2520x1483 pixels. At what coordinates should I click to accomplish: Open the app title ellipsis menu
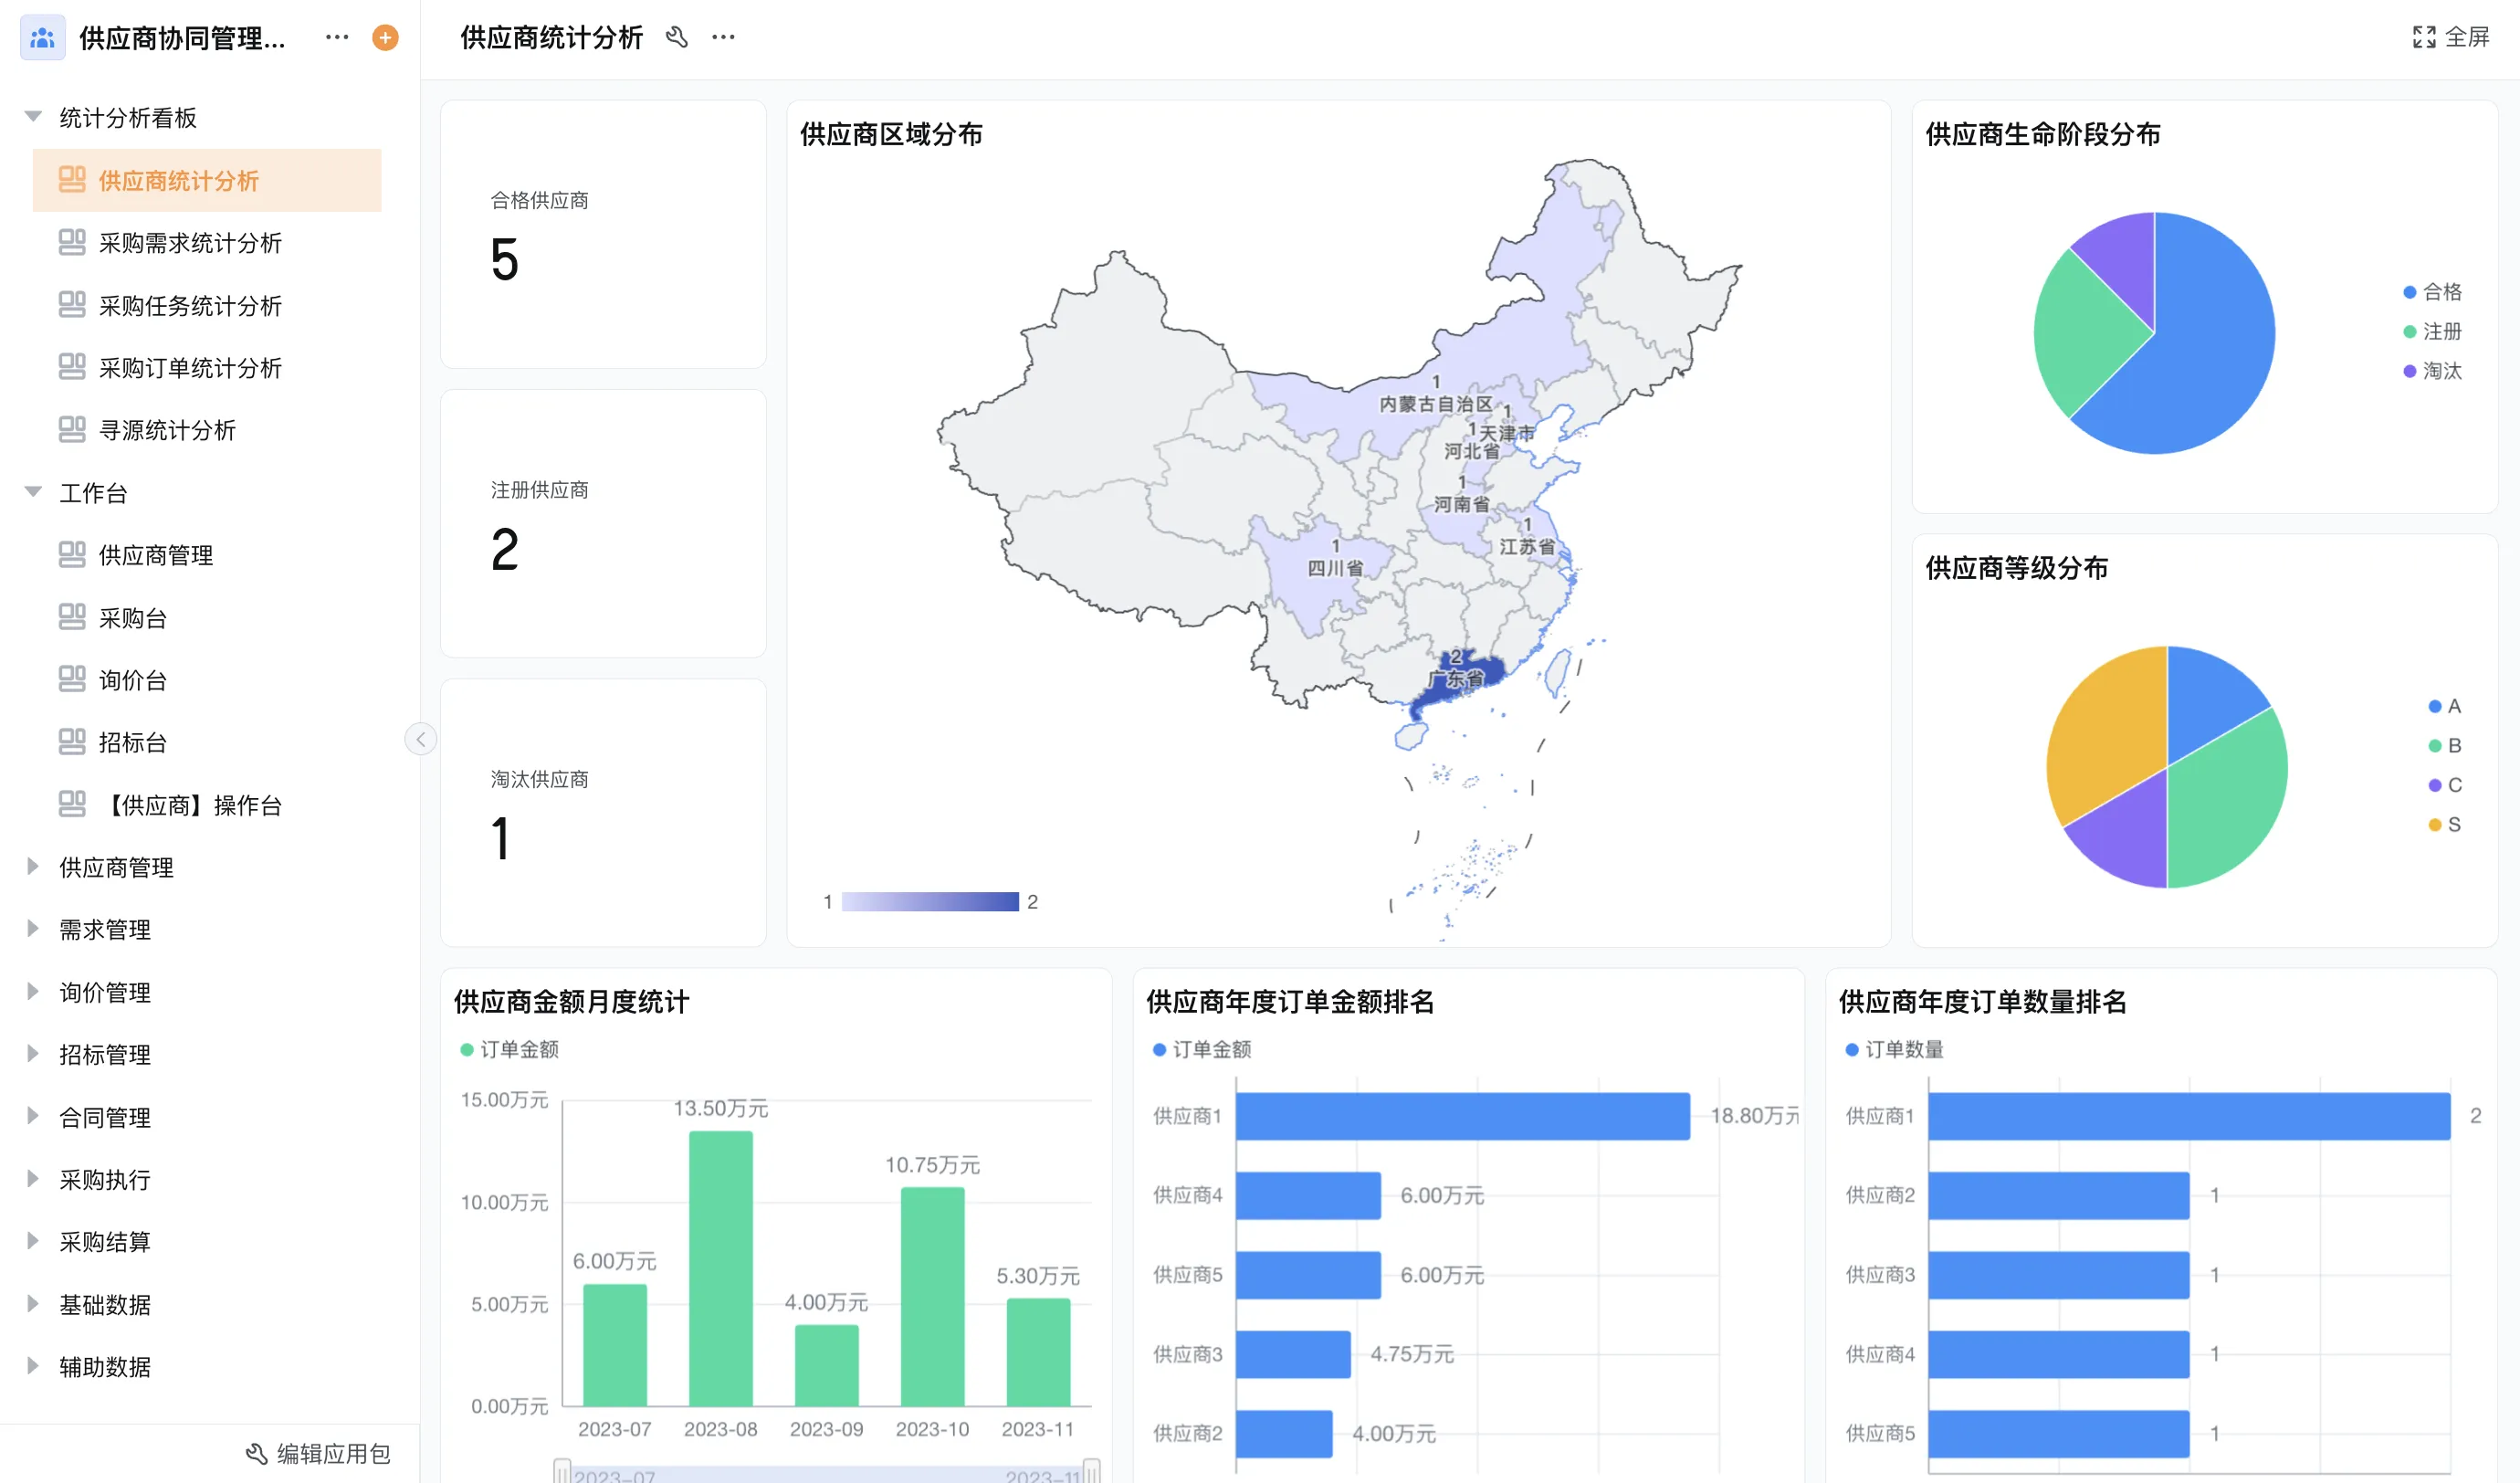pyautogui.click(x=337, y=38)
